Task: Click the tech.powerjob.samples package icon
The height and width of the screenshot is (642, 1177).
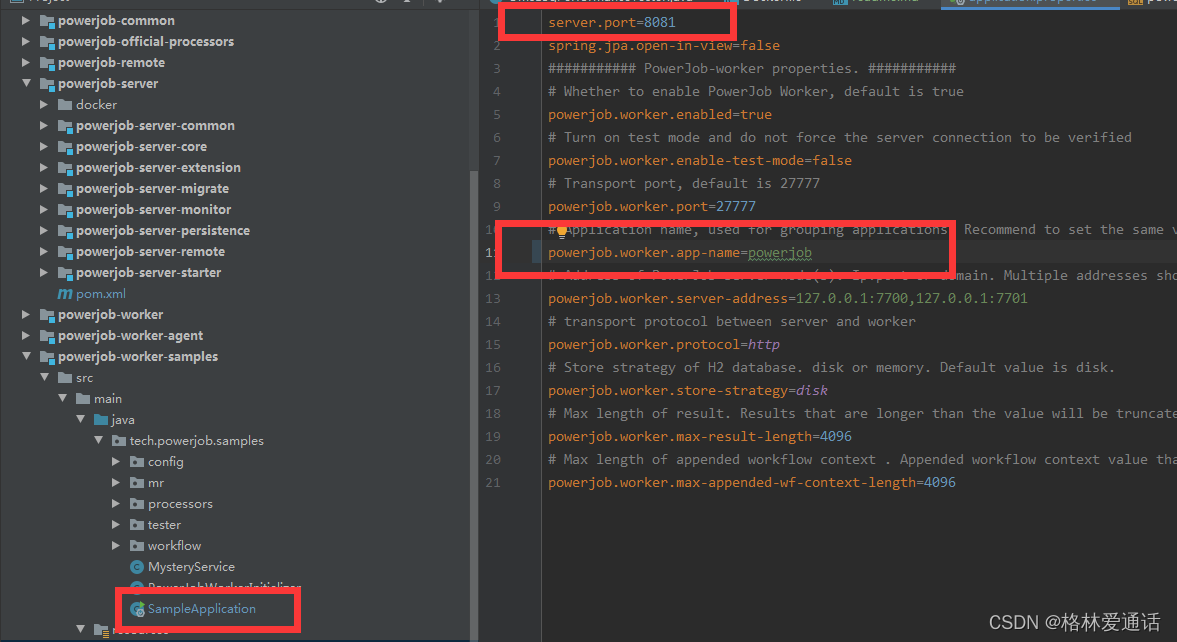Action: (x=119, y=441)
